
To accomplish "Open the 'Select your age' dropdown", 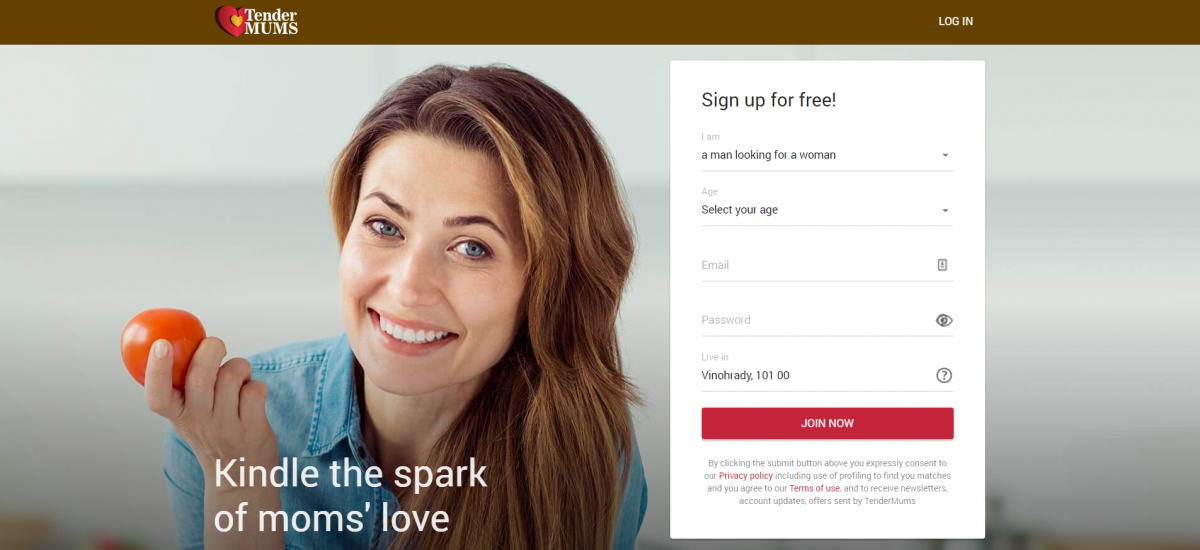I will pos(827,210).
